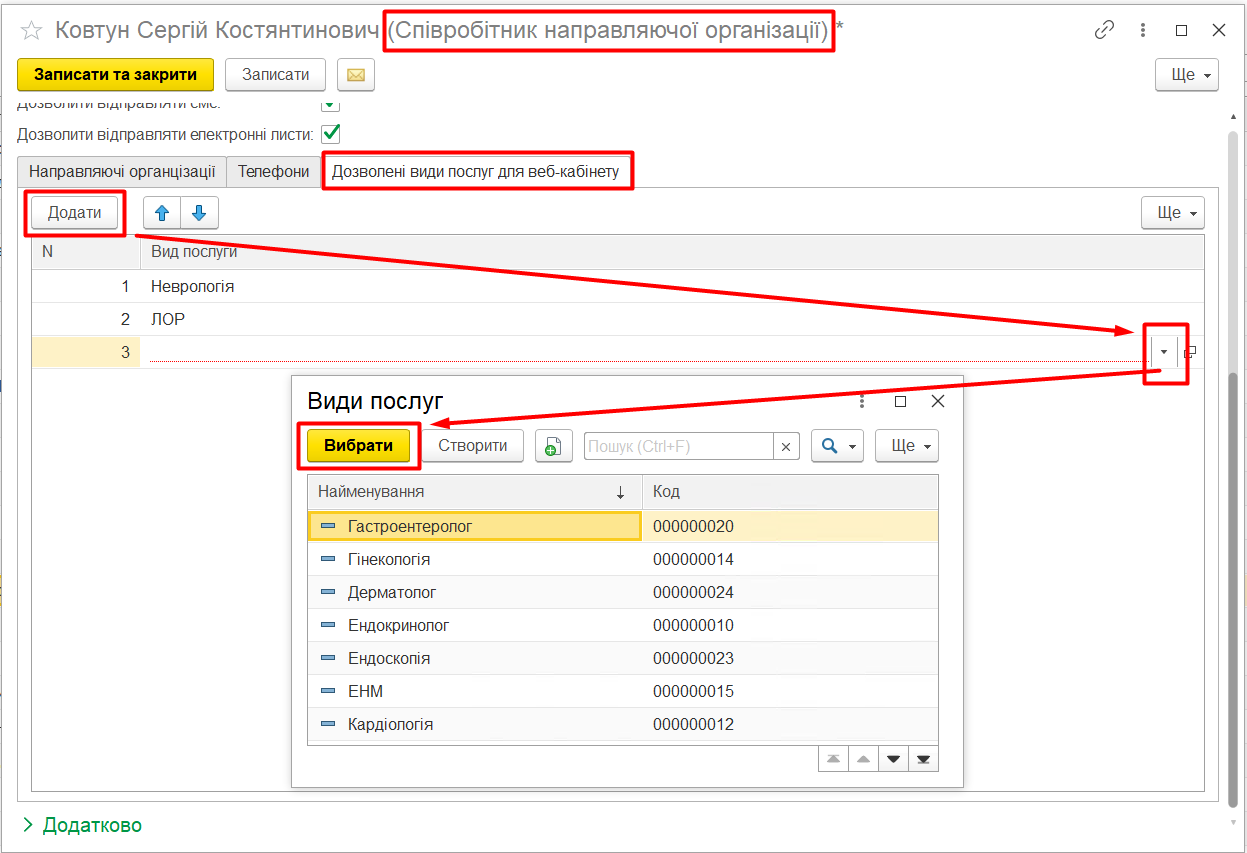1247x853 pixels.
Task: Move row down with blue arrow
Action: (198, 212)
